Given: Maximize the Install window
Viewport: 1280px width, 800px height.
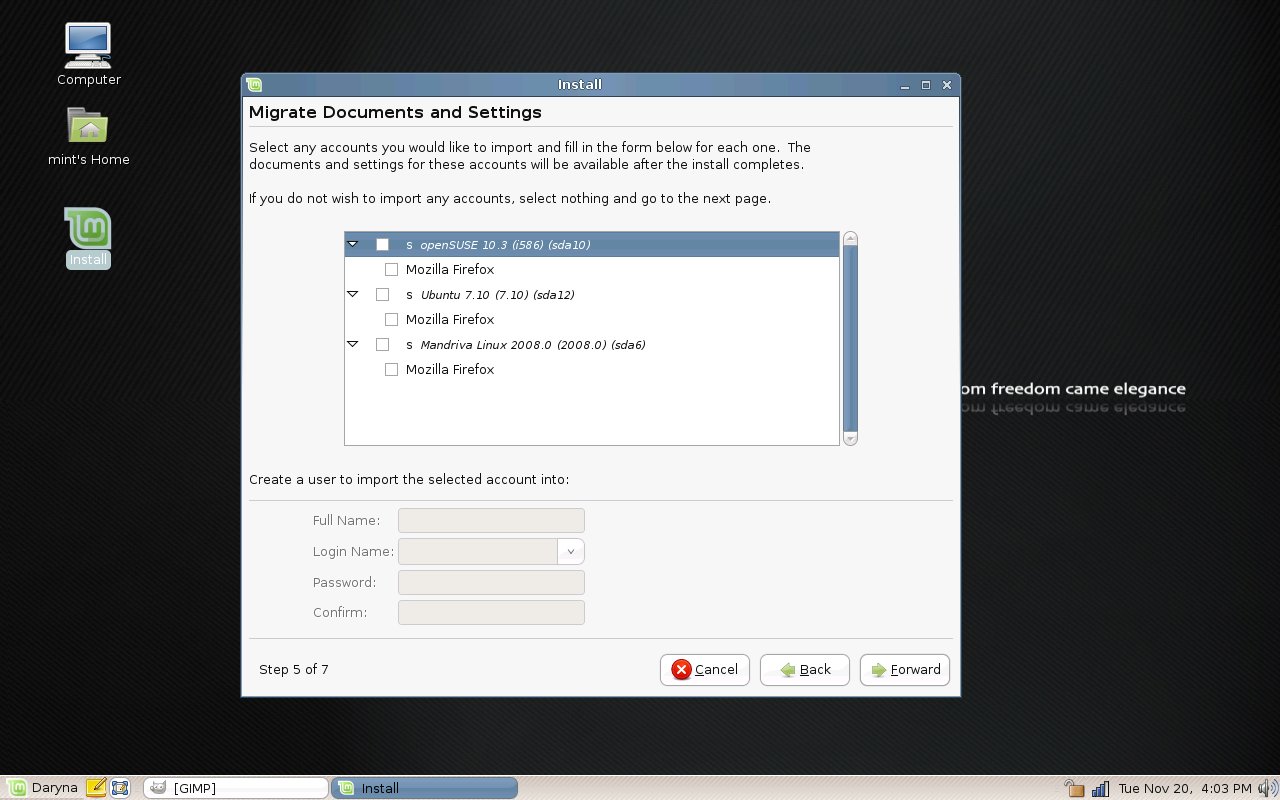Looking at the screenshot, I should (926, 85).
